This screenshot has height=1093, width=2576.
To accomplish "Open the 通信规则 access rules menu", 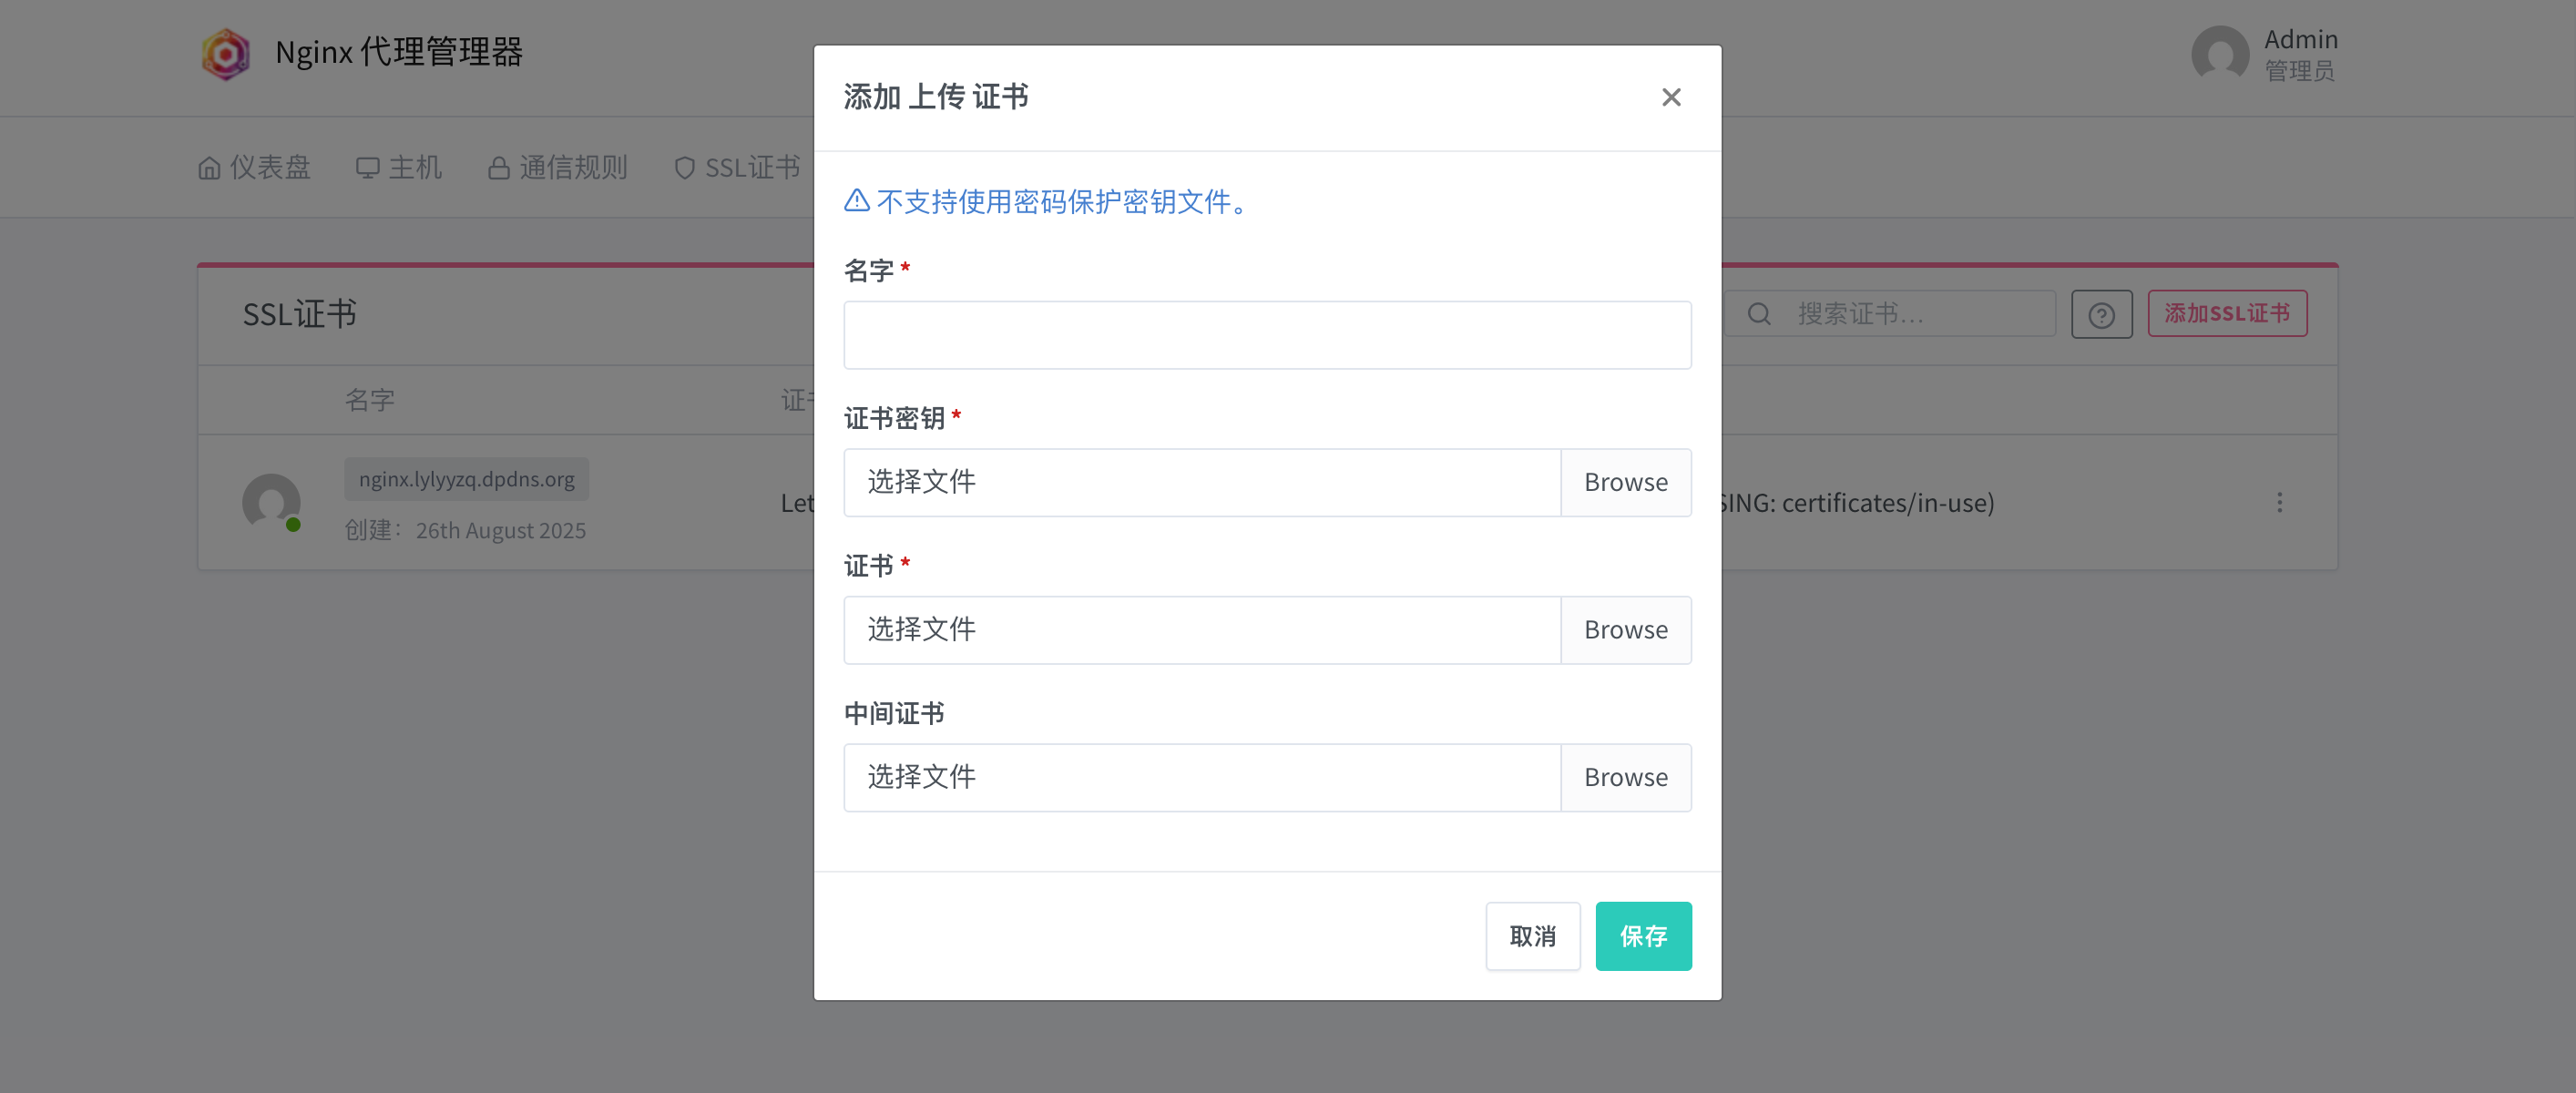I will pyautogui.click(x=557, y=167).
